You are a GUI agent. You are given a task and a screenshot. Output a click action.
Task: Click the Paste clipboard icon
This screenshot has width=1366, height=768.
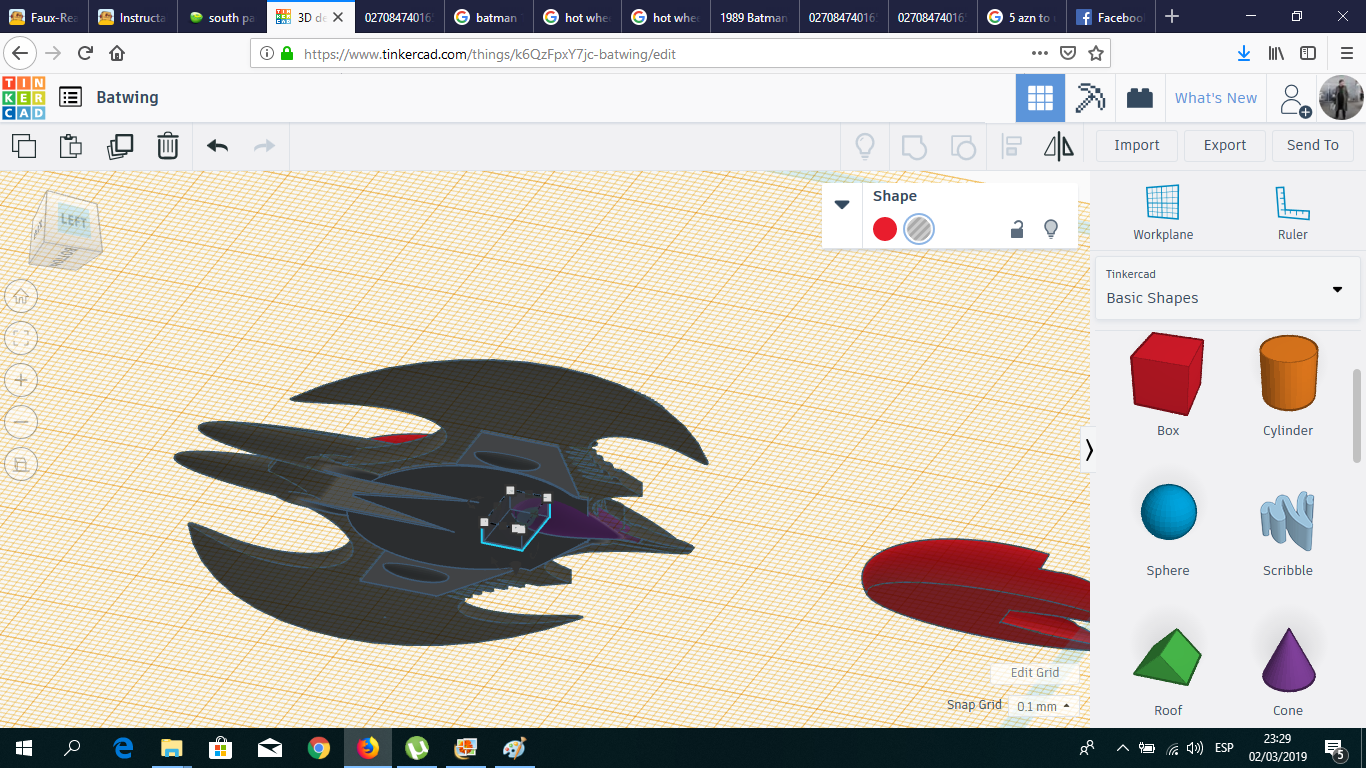click(x=71, y=146)
